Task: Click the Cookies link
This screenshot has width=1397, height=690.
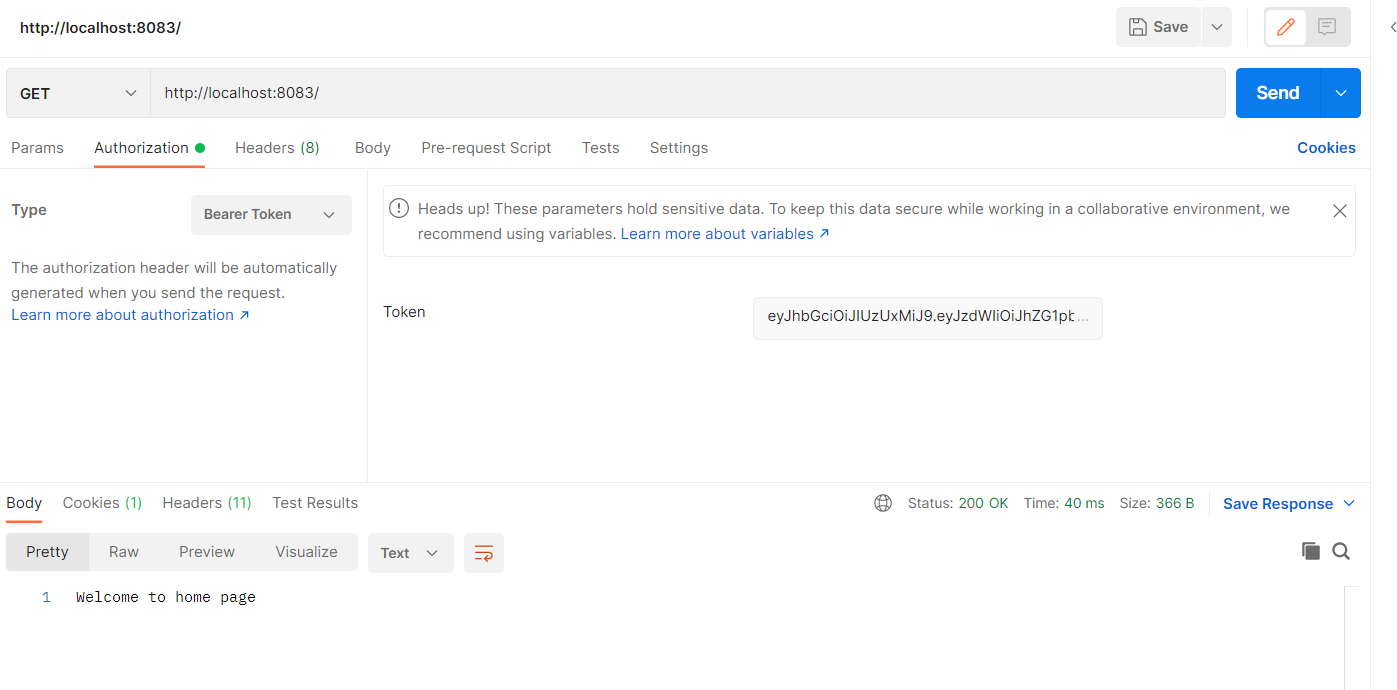Action: [x=1326, y=148]
